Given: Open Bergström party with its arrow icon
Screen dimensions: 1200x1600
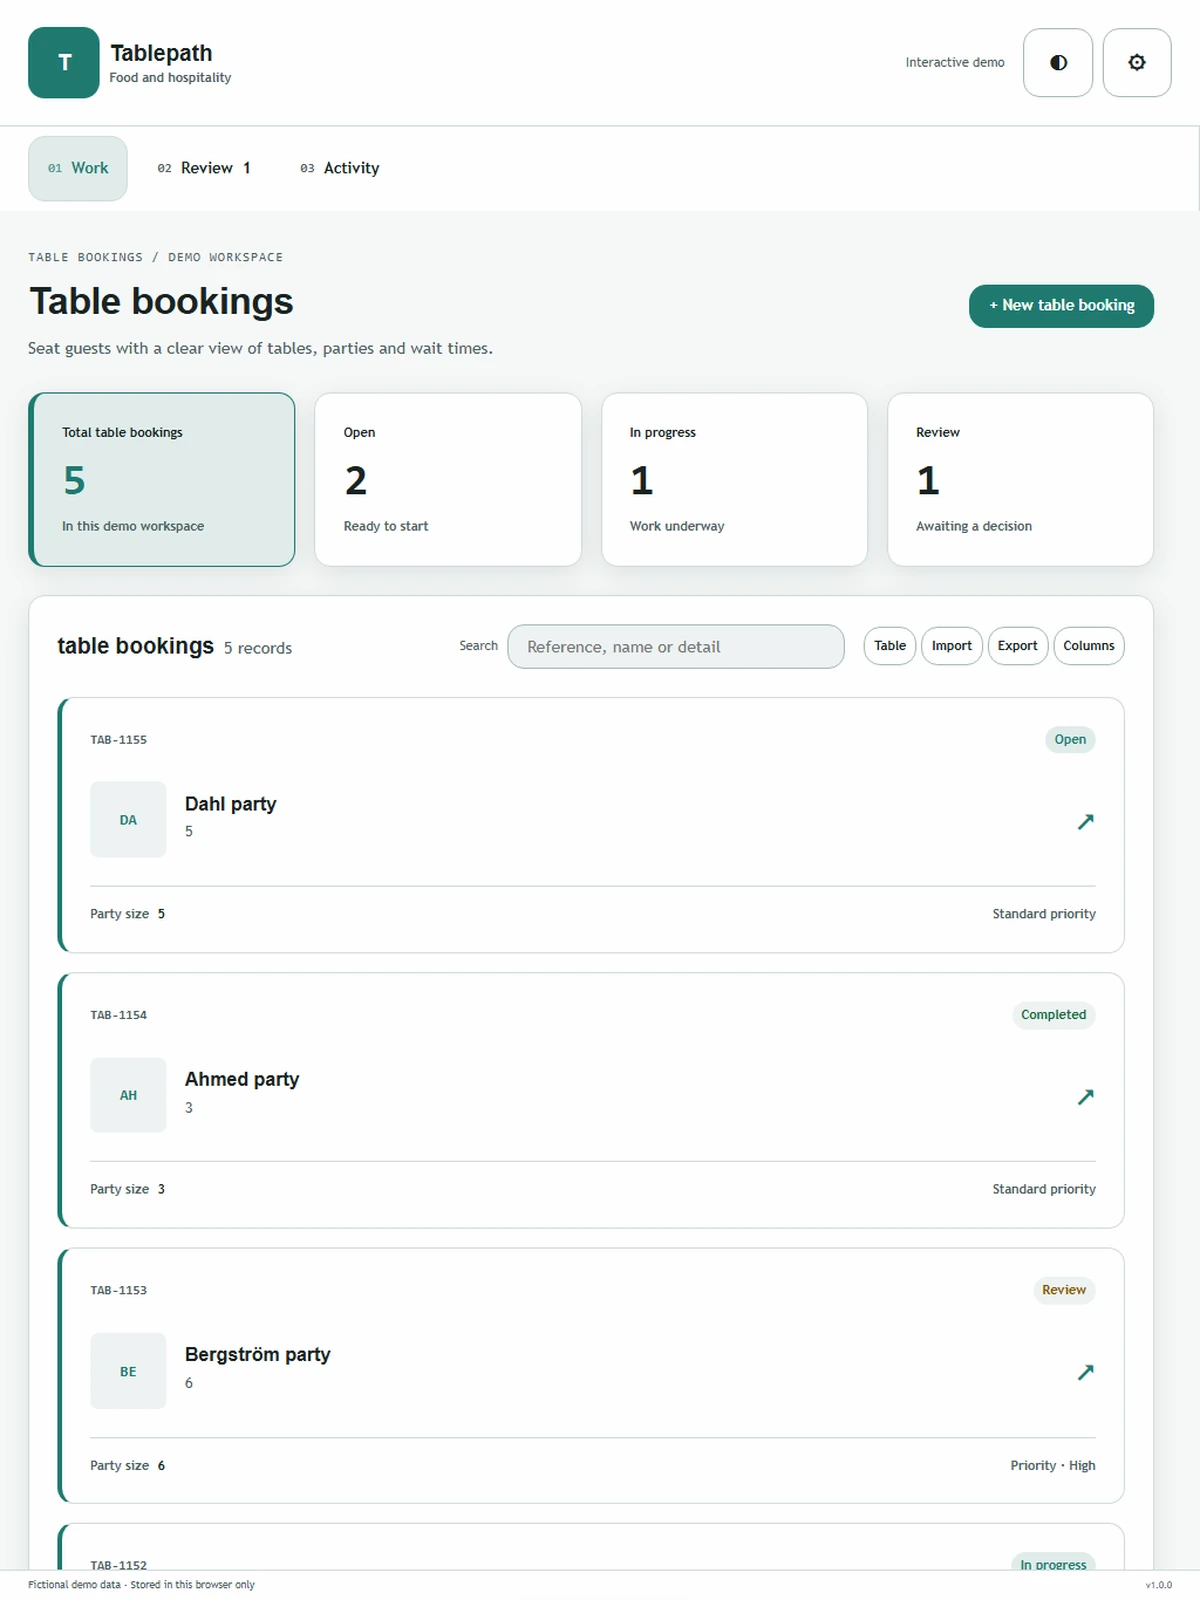Looking at the screenshot, I should tap(1085, 1371).
